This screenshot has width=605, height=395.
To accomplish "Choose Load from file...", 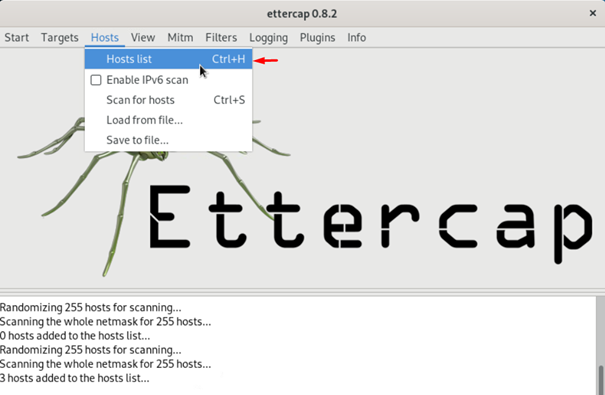I will point(168,120).
